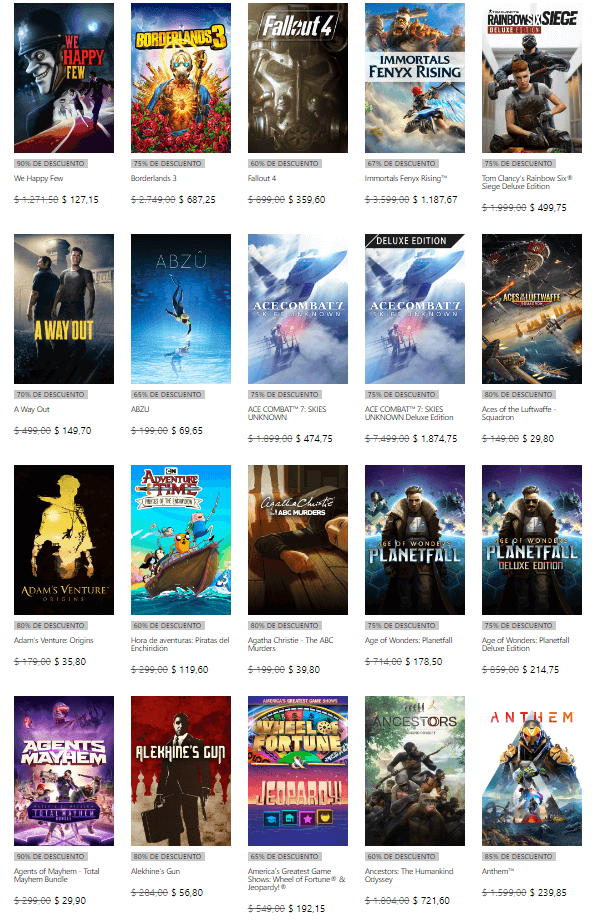The width and height of the screenshot is (605, 921).
Task: Click the Alekhine's Gun title link
Action: pos(157,871)
